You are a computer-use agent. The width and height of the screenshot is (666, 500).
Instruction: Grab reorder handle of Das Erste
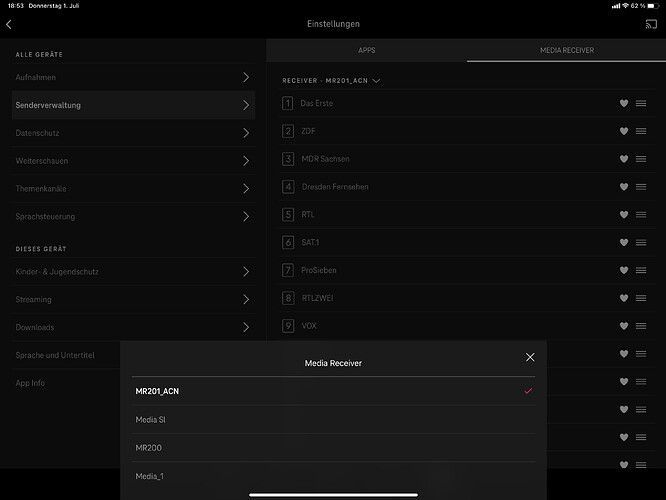641,103
